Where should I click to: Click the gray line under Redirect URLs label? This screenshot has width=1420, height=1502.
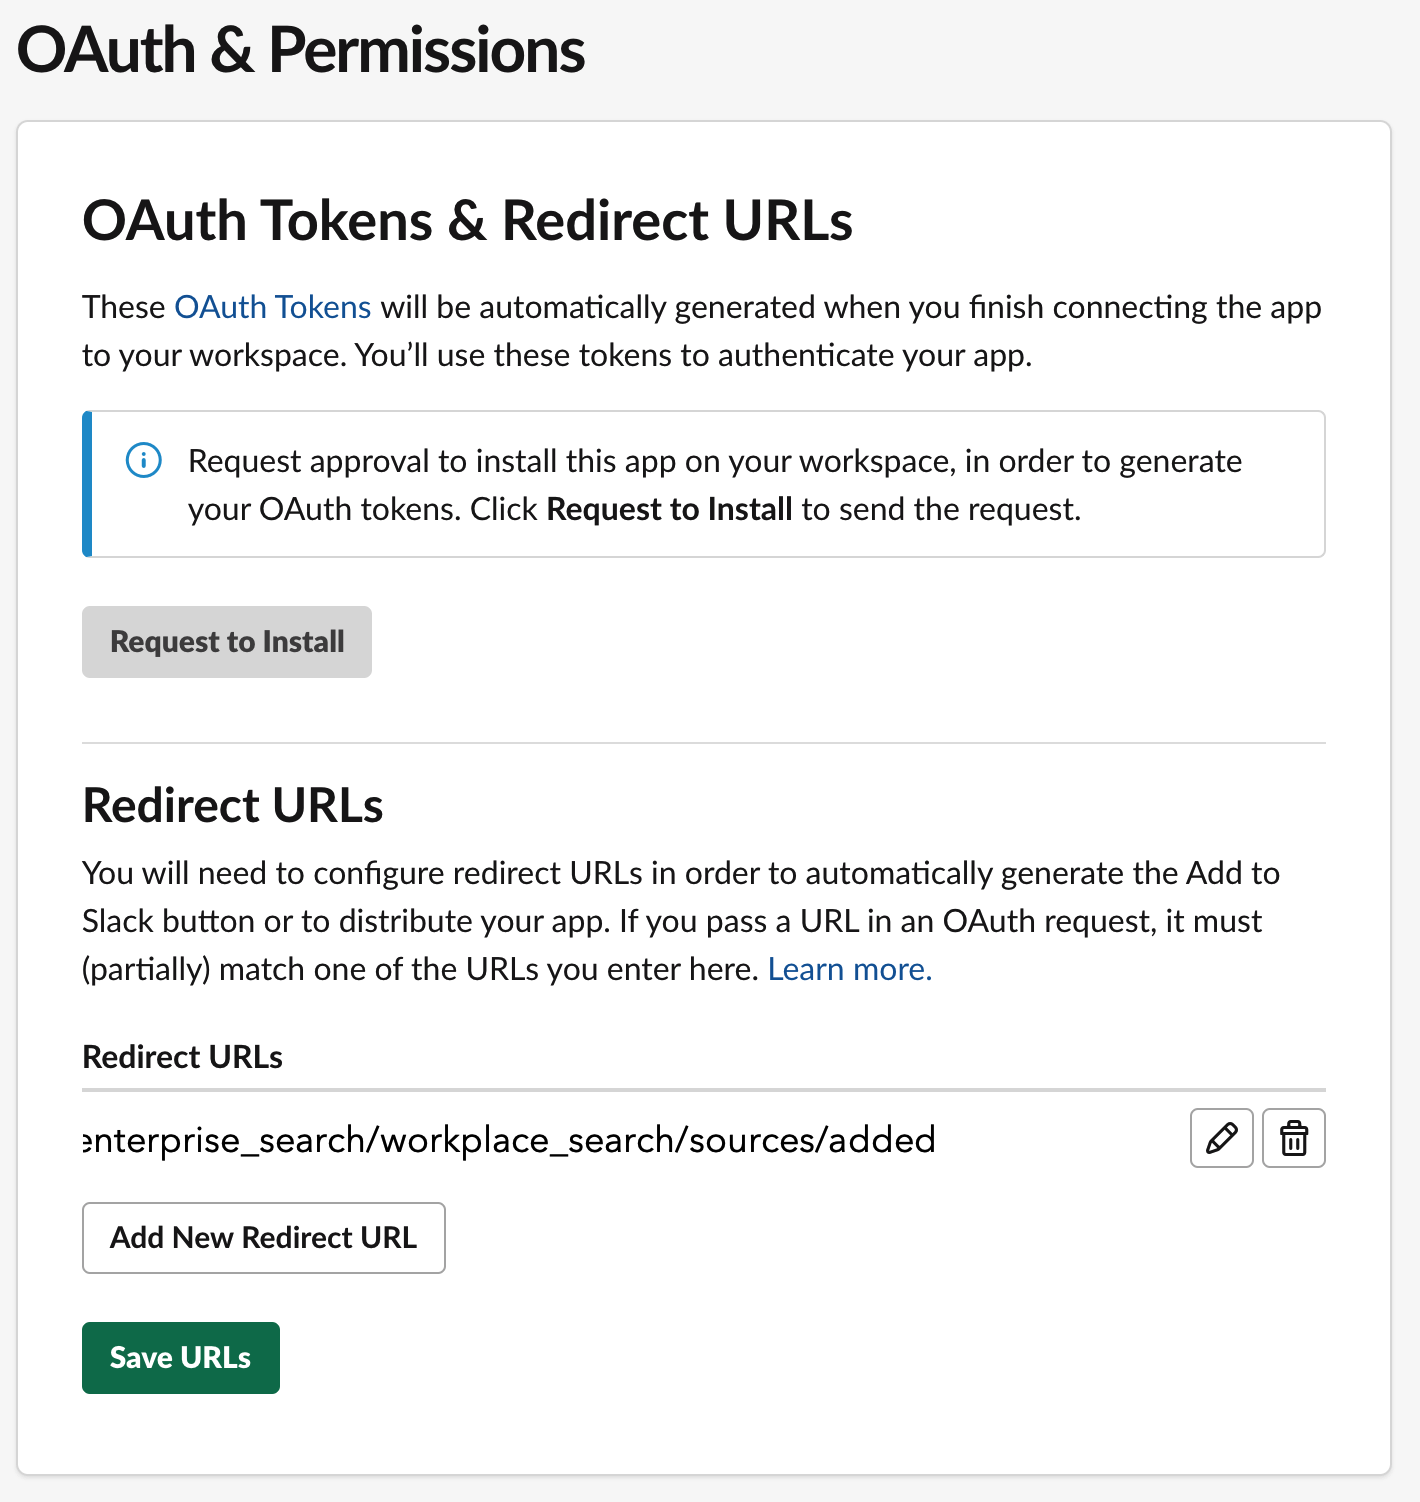703,1089
